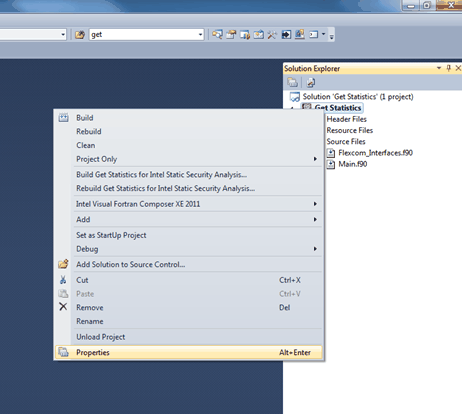Click the Team Explorer toolbar icon
The height and width of the screenshot is (414, 462).
pos(245,34)
